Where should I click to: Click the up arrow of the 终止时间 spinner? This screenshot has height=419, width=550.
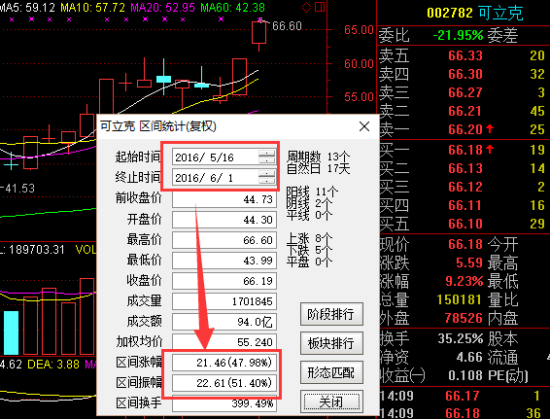pos(267,174)
